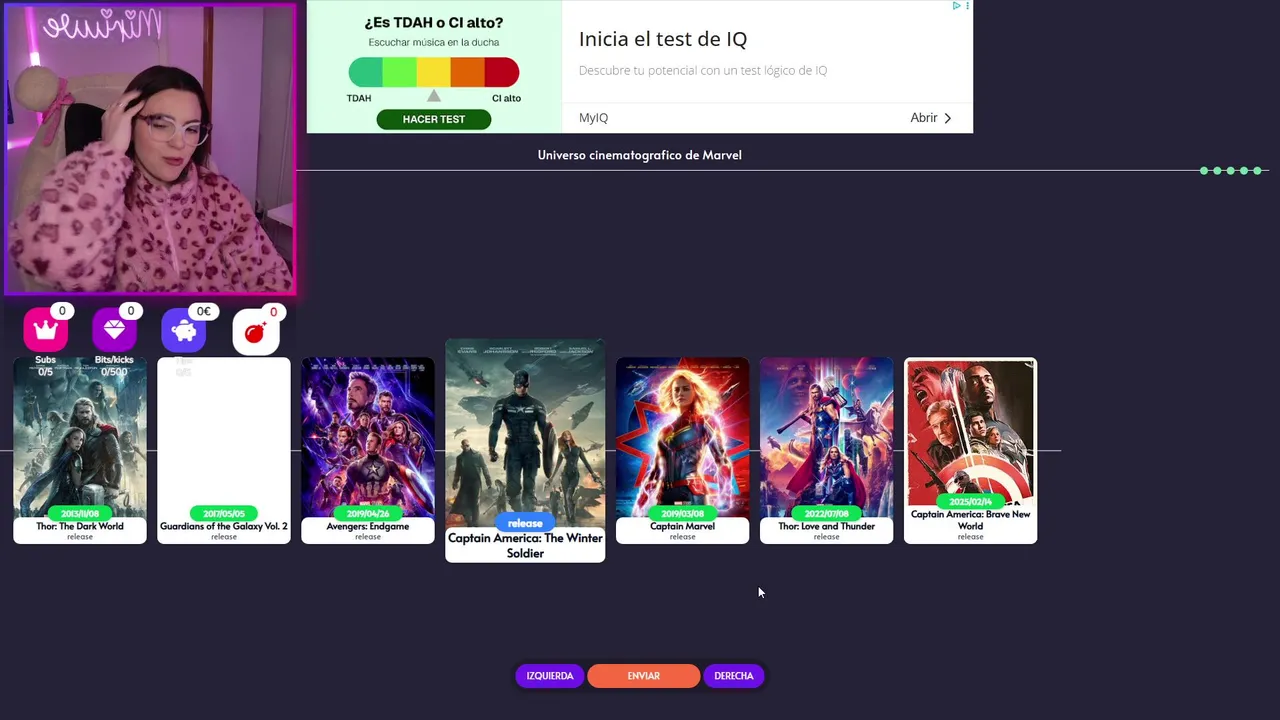Open the ad info triangle icon
1280x720 pixels.
pos(956,6)
